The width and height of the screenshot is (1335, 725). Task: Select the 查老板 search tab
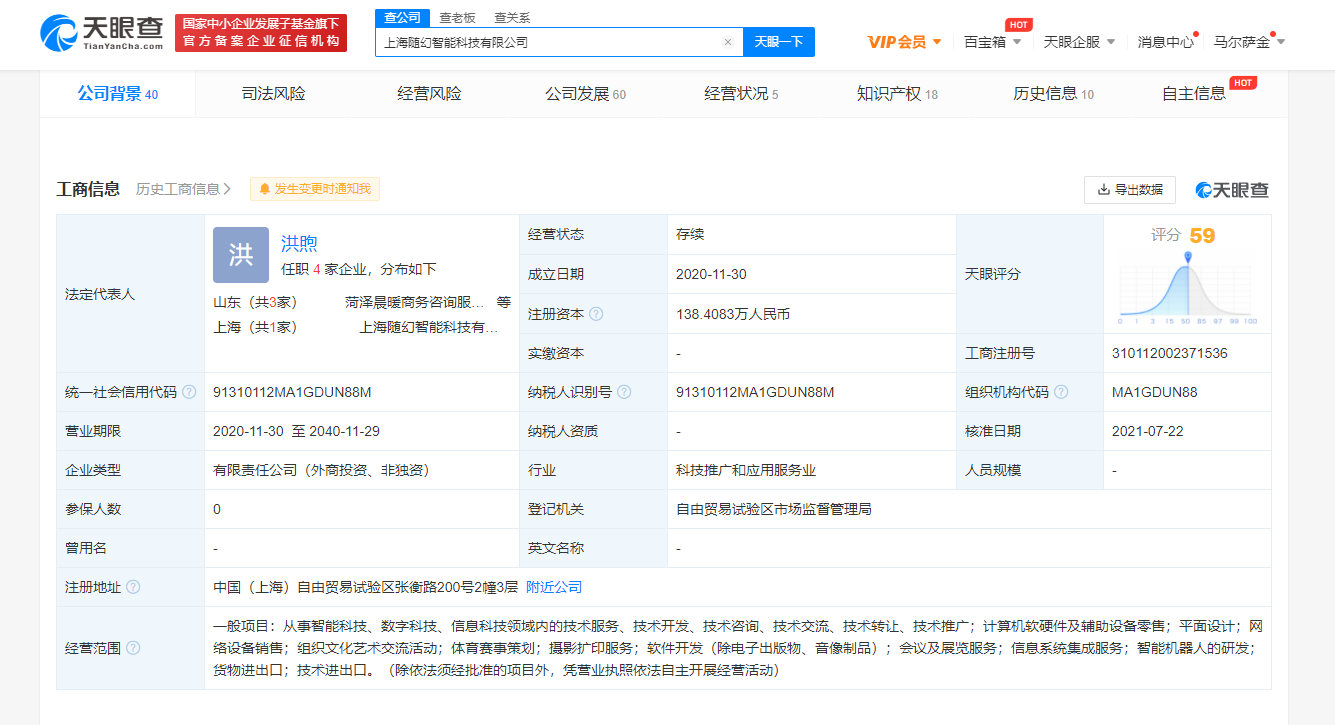(x=457, y=18)
